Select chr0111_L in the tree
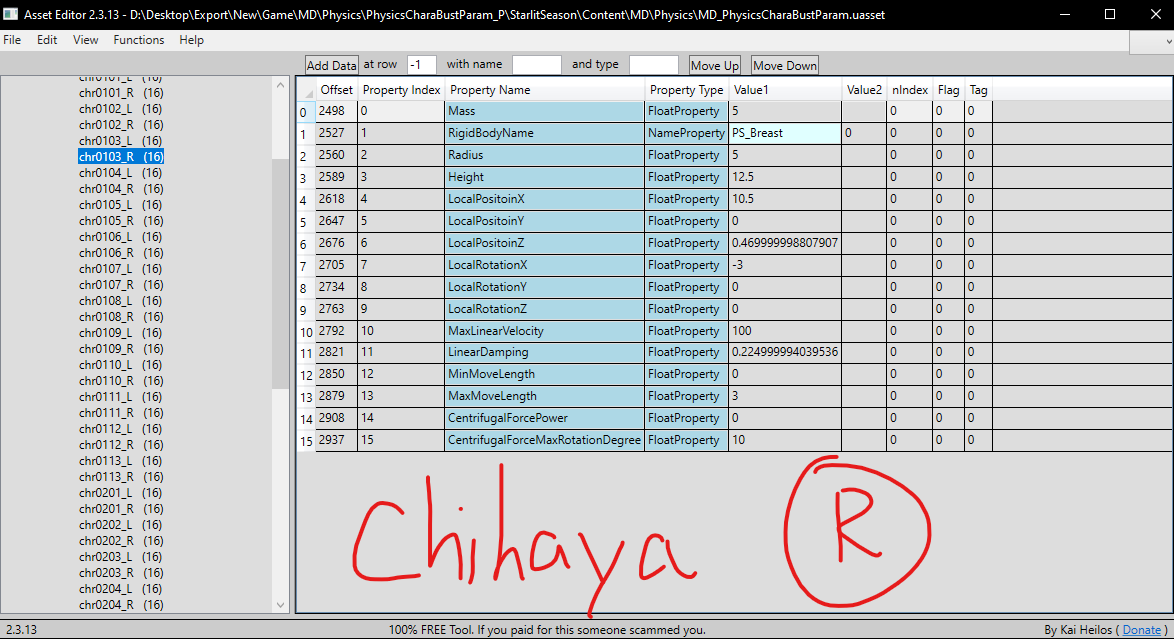 [x=121, y=396]
